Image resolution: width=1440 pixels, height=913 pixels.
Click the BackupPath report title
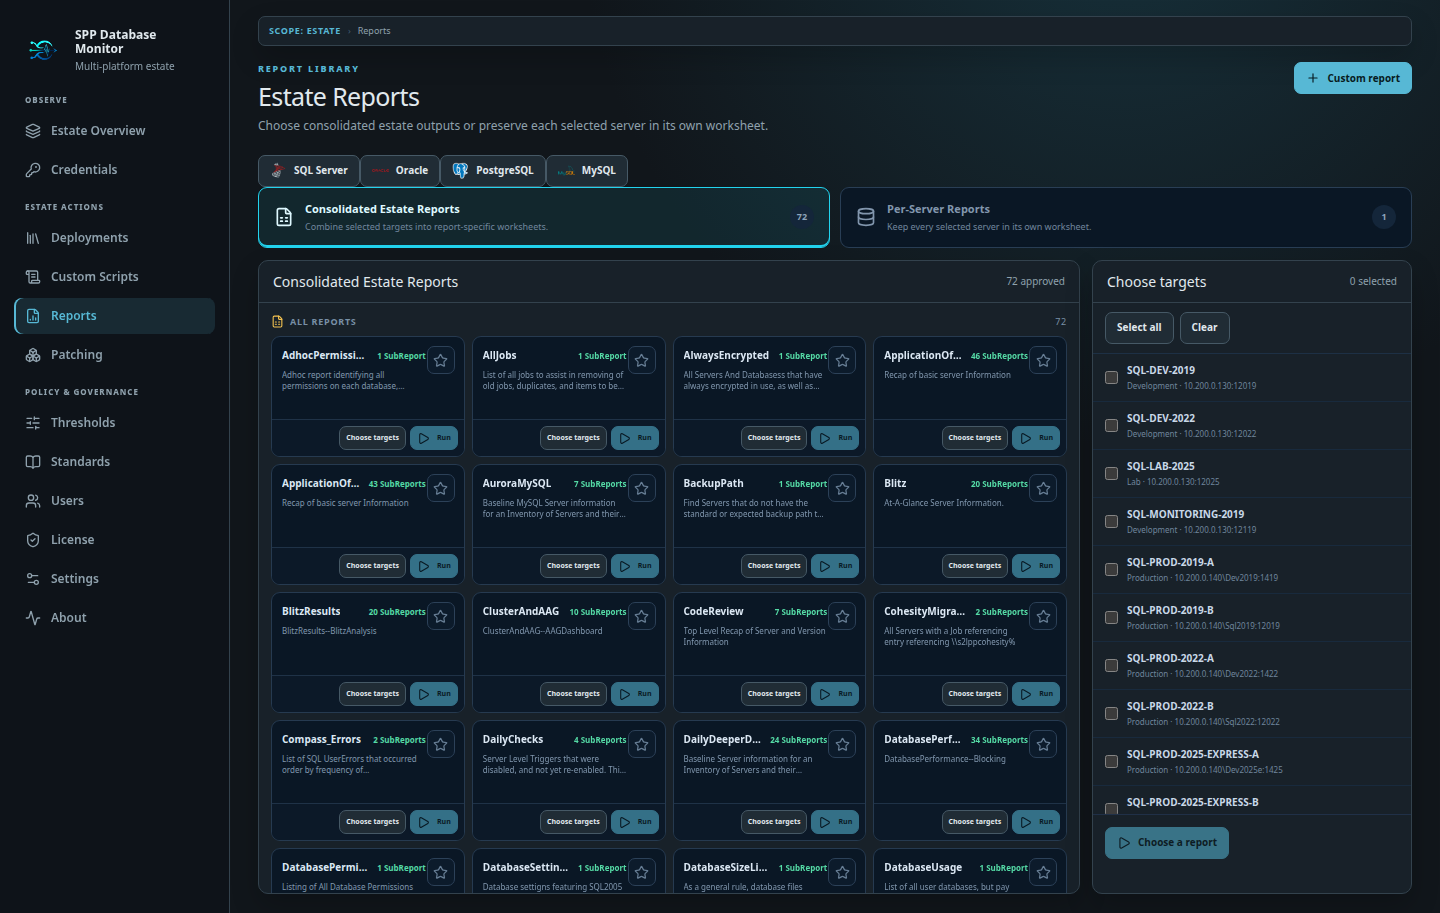tap(713, 484)
